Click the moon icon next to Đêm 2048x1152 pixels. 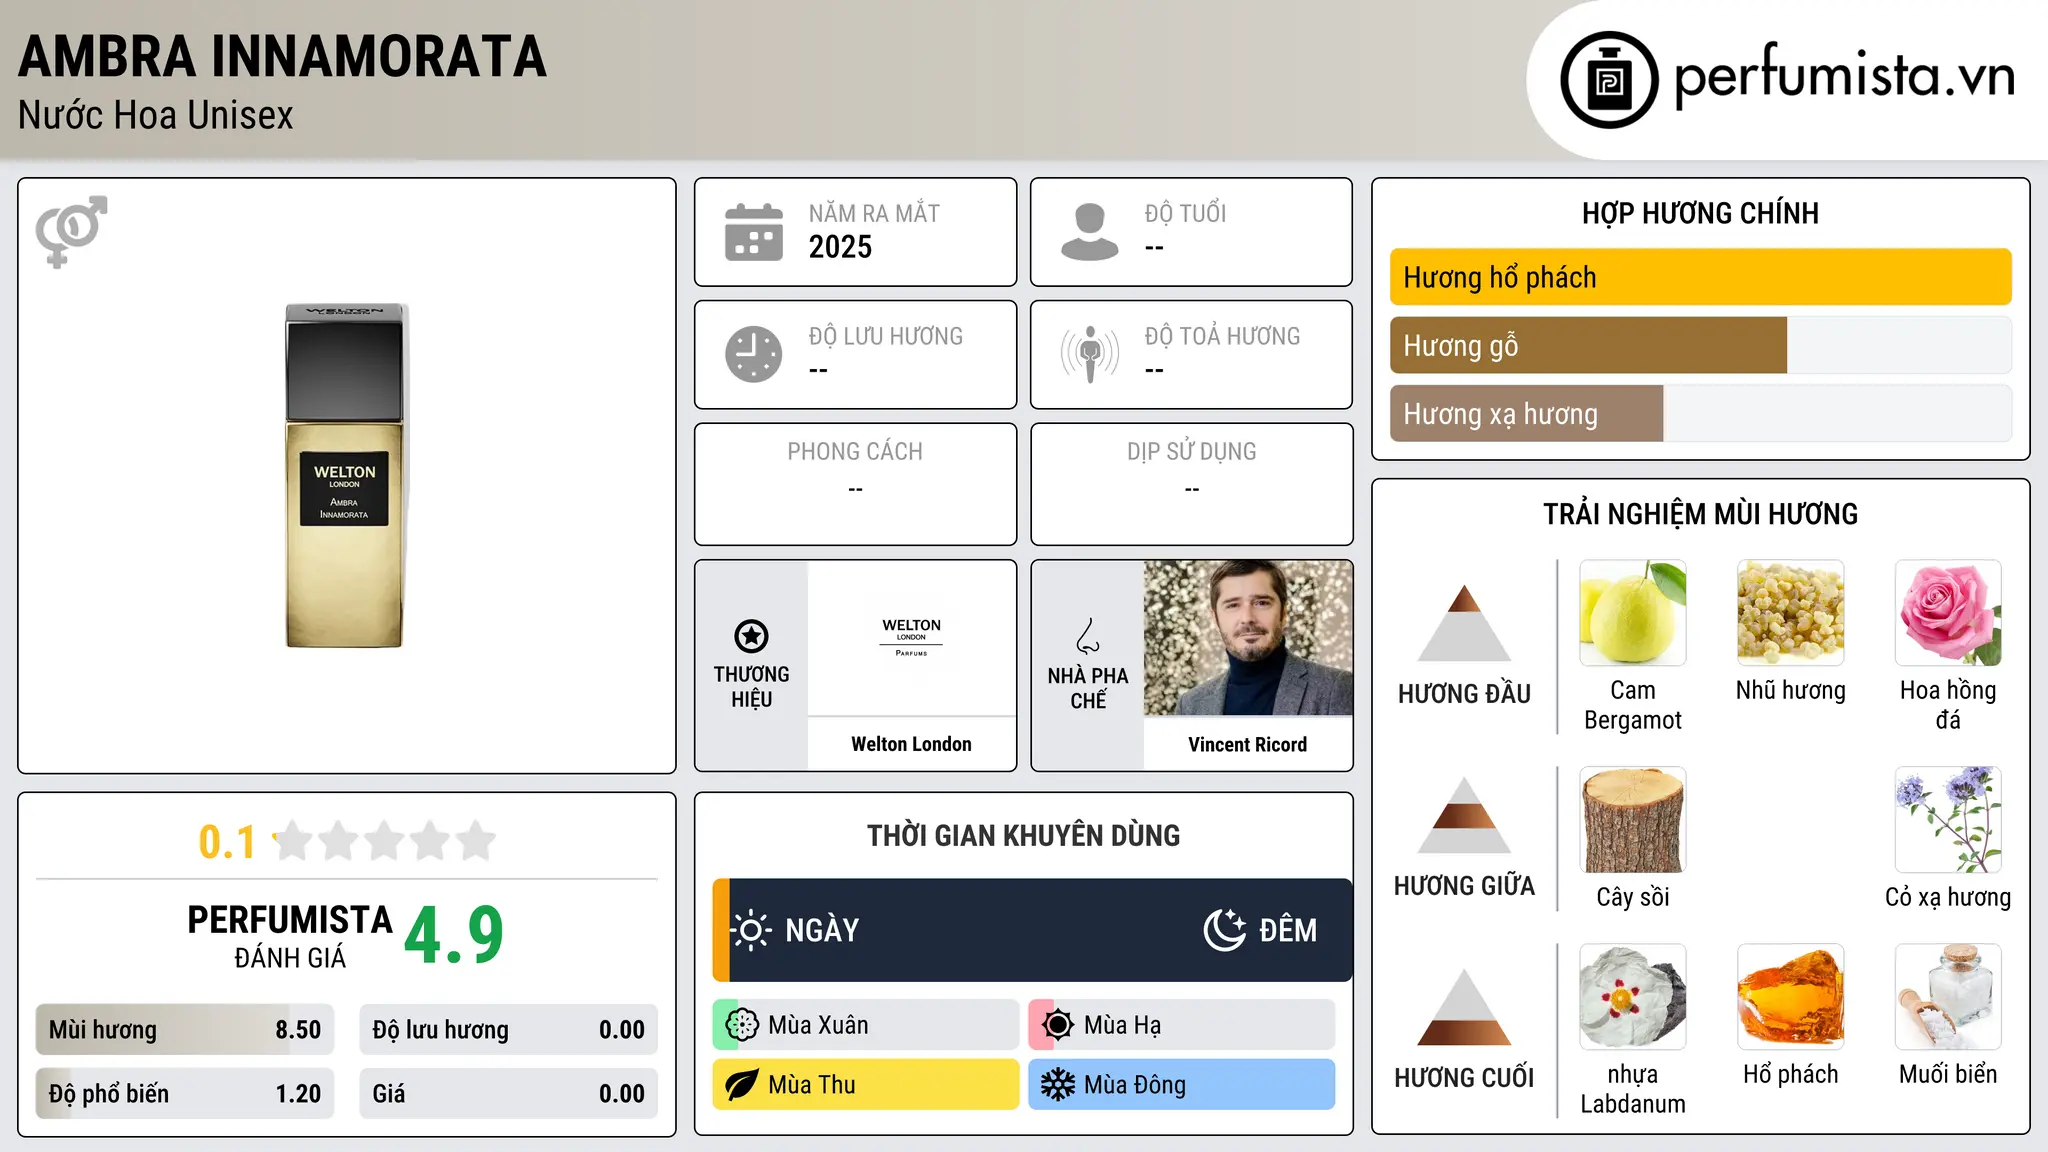click(1225, 930)
